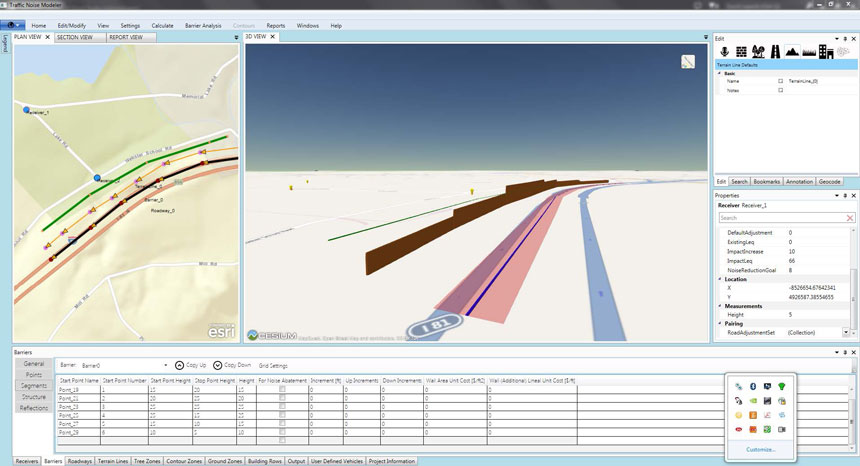Clear the Properties search with red X
Screen dimensions: 860x466
(x=850, y=218)
